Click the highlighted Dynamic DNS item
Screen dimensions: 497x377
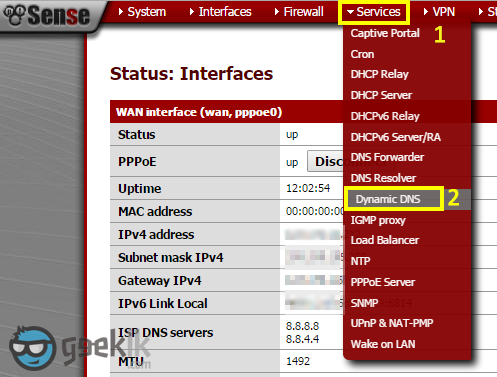click(x=388, y=199)
